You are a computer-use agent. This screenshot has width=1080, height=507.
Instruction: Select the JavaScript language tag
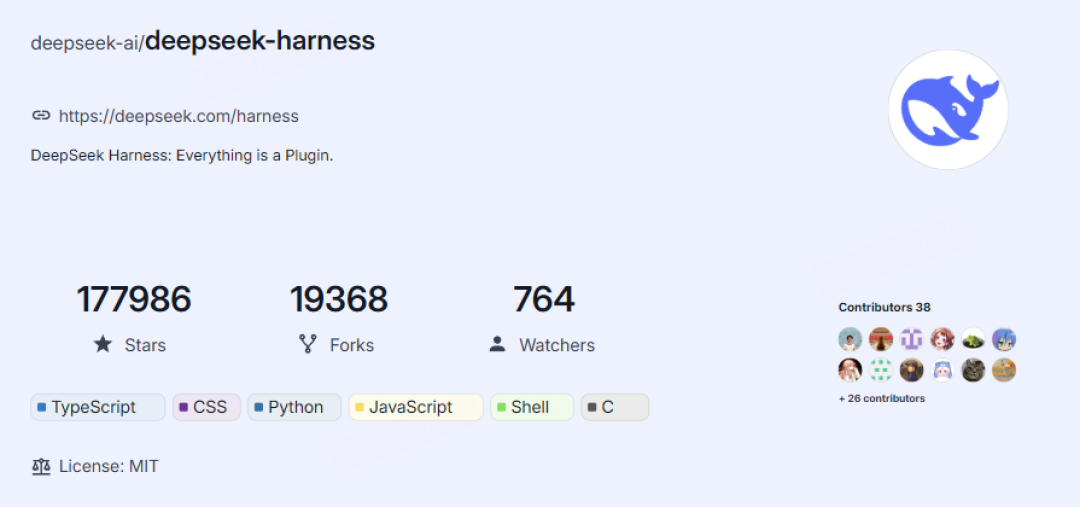(x=416, y=407)
